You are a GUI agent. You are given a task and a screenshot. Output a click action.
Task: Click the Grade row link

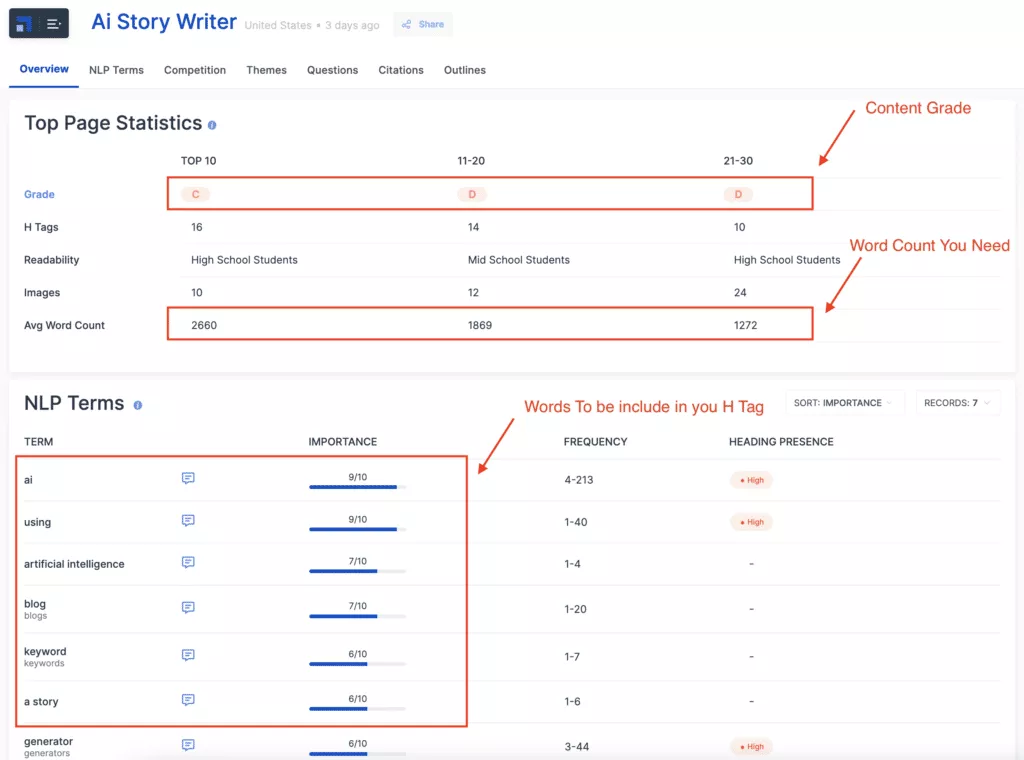point(40,195)
